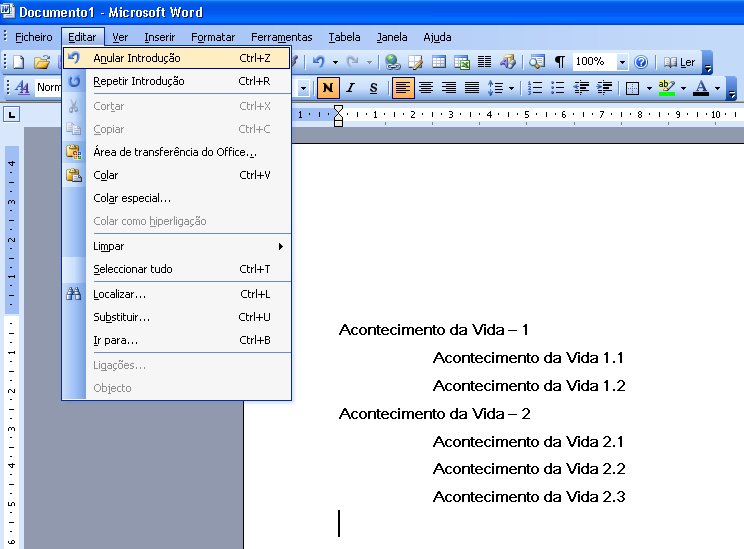744x549 pixels.
Task: Toggle bold formatting (N button)
Action: [x=328, y=88]
